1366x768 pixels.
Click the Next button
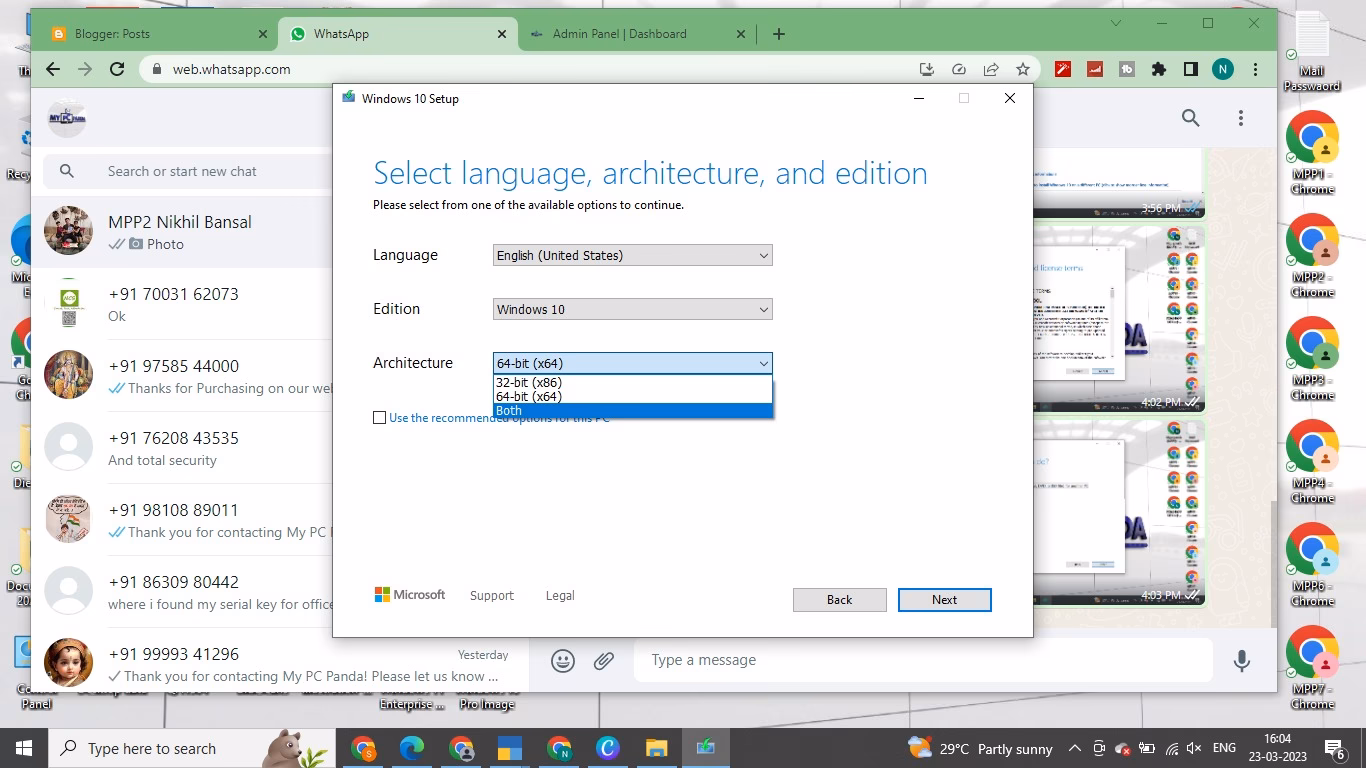point(944,599)
